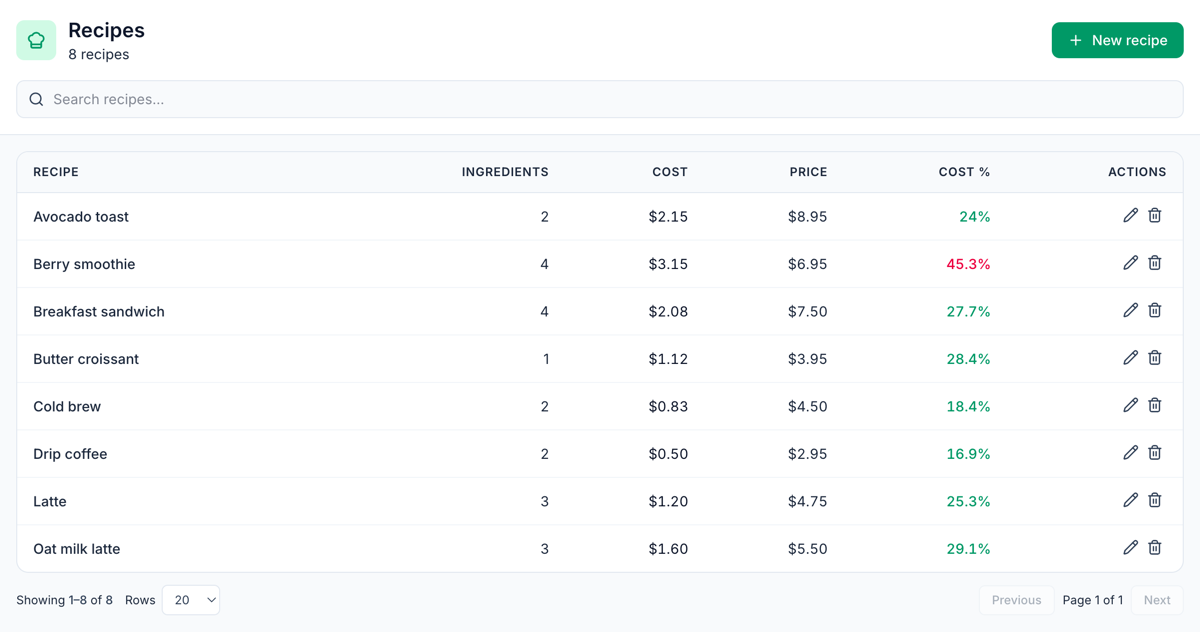Select the Berry smoothie name

pos(84,264)
